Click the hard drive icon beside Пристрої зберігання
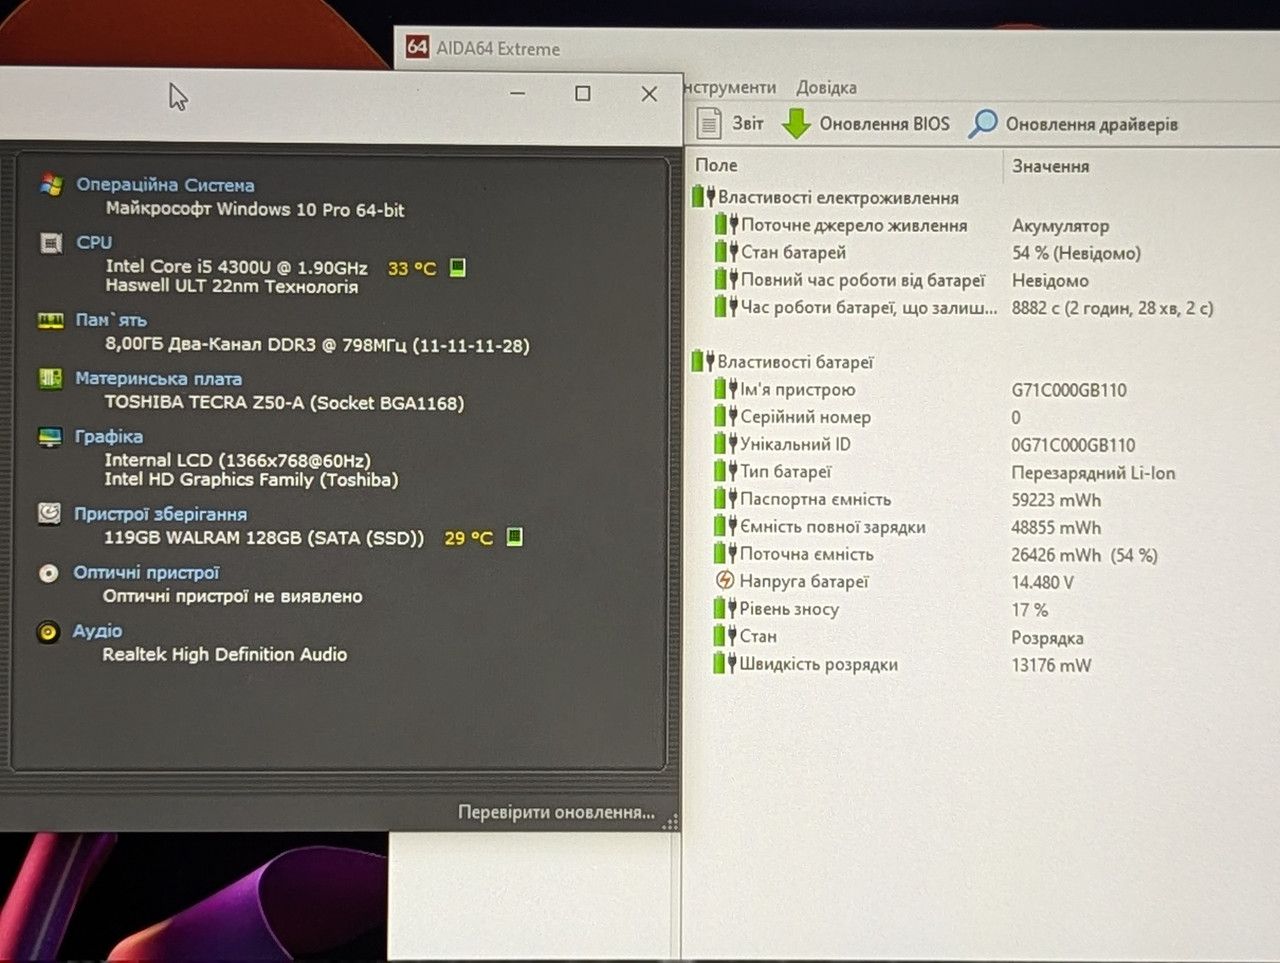This screenshot has height=963, width=1280. coord(48,513)
